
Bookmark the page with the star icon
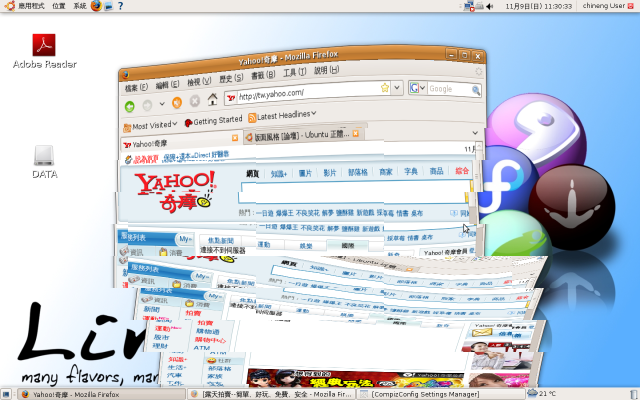(x=384, y=88)
